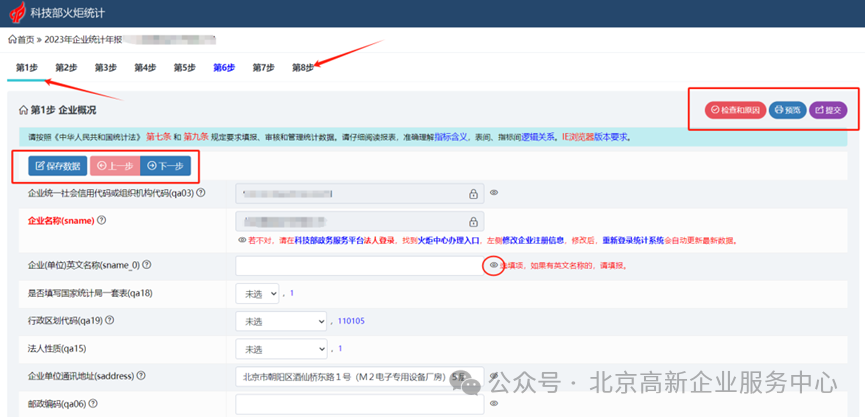865x417 pixels.
Task: Open the 火炬中心办理入口 link
Action: (x=448, y=240)
